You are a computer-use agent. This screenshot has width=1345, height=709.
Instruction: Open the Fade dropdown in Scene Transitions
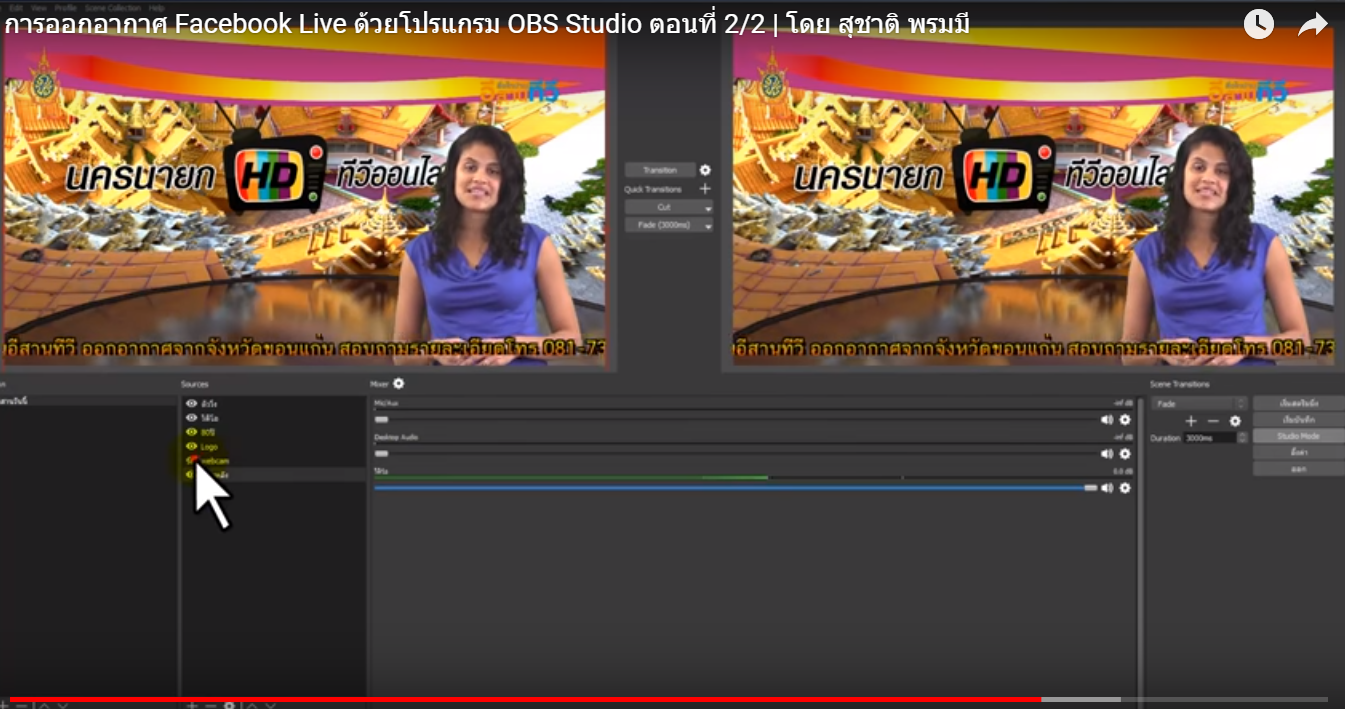click(1199, 403)
